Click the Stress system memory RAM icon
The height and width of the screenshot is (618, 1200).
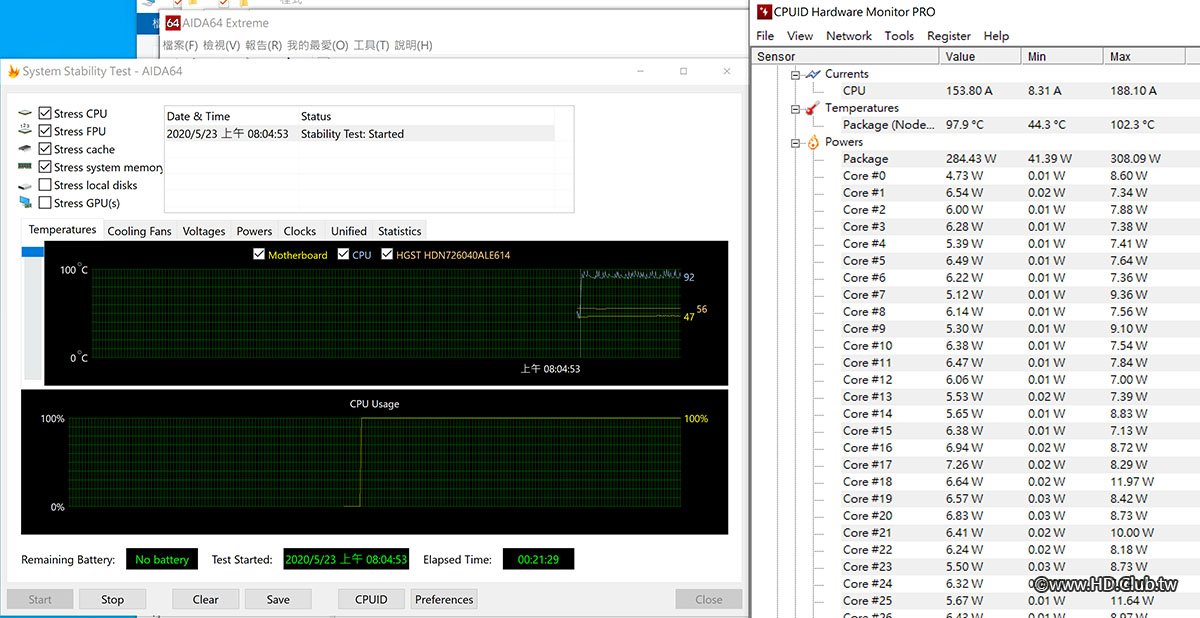[25, 167]
